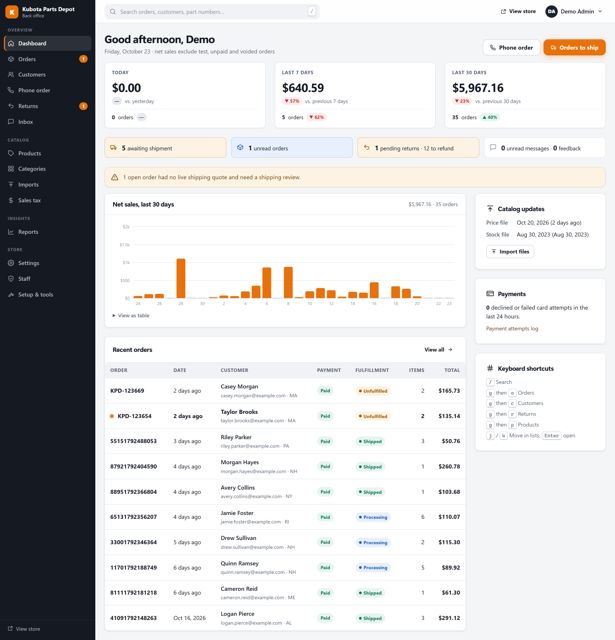Click the chat bubble icon on unread messages tile
The width and height of the screenshot is (615, 640).
pos(493,147)
